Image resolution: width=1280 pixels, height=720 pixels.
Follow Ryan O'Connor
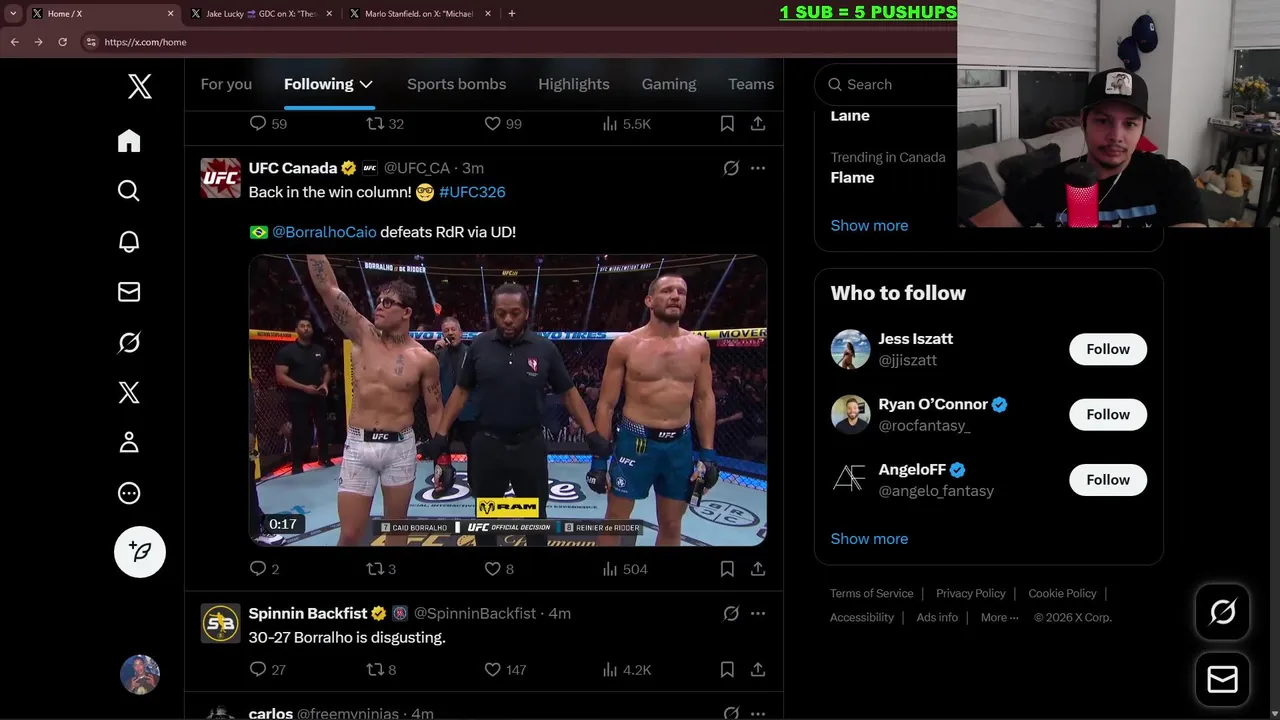1108,414
